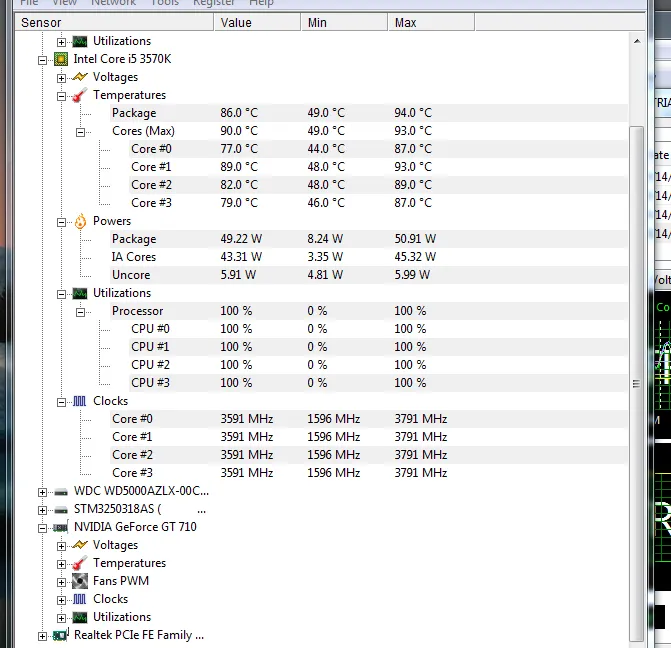Click the NVIDIA GeForce GT 710 card icon
671x648 pixels.
tap(60, 527)
